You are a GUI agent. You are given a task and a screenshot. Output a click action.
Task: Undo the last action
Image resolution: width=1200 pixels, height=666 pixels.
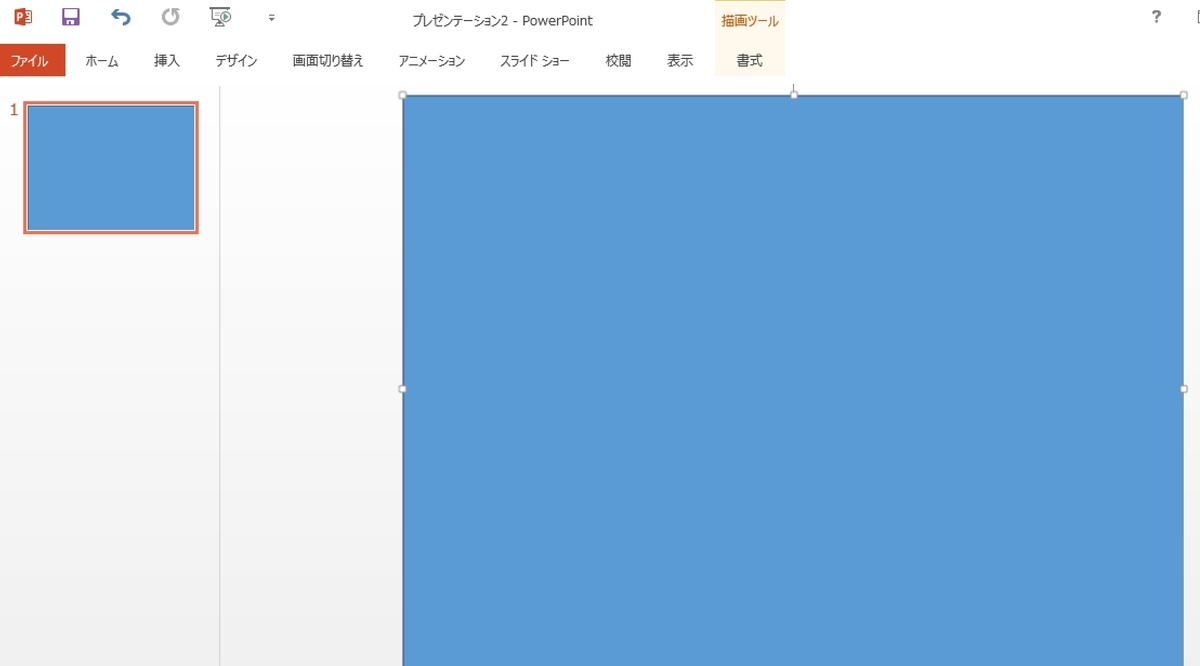[x=121, y=17]
